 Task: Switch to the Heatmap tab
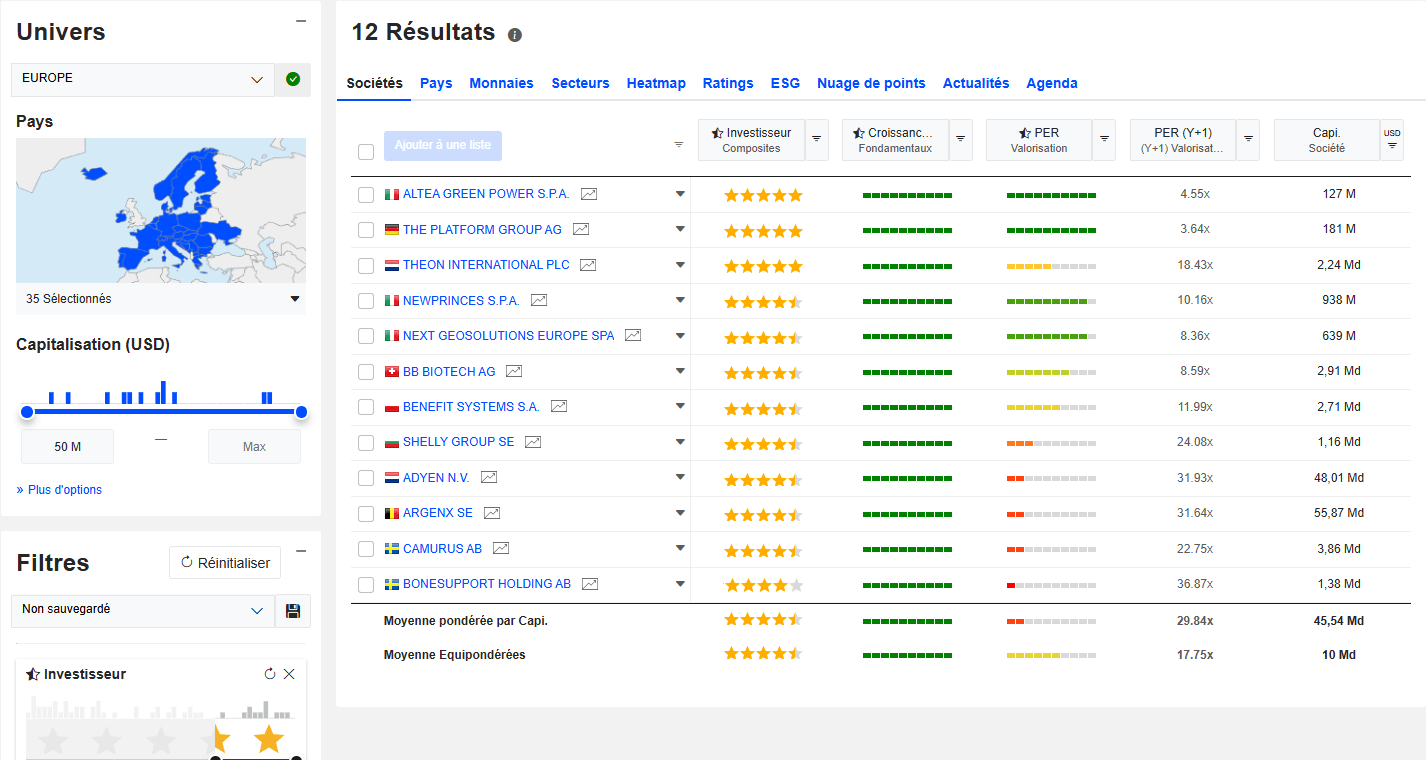[x=656, y=83]
